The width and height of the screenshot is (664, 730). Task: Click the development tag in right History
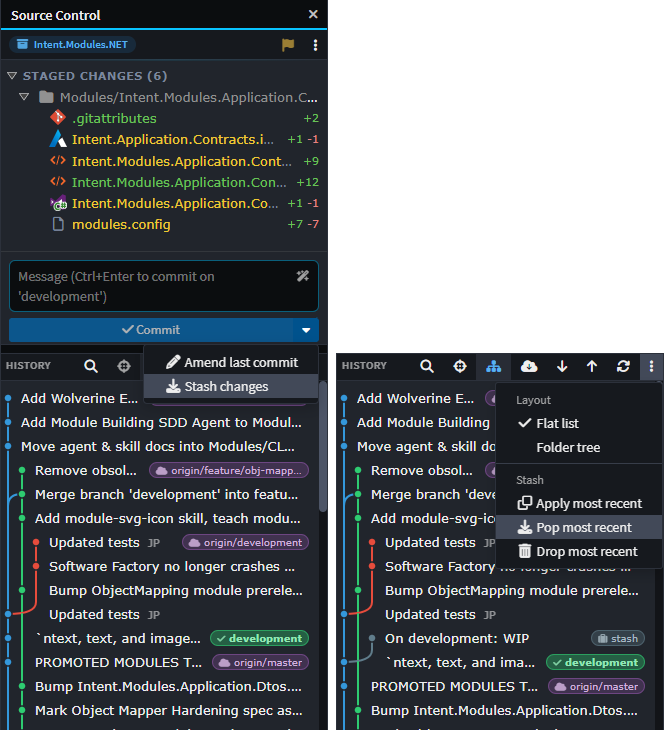tap(596, 662)
